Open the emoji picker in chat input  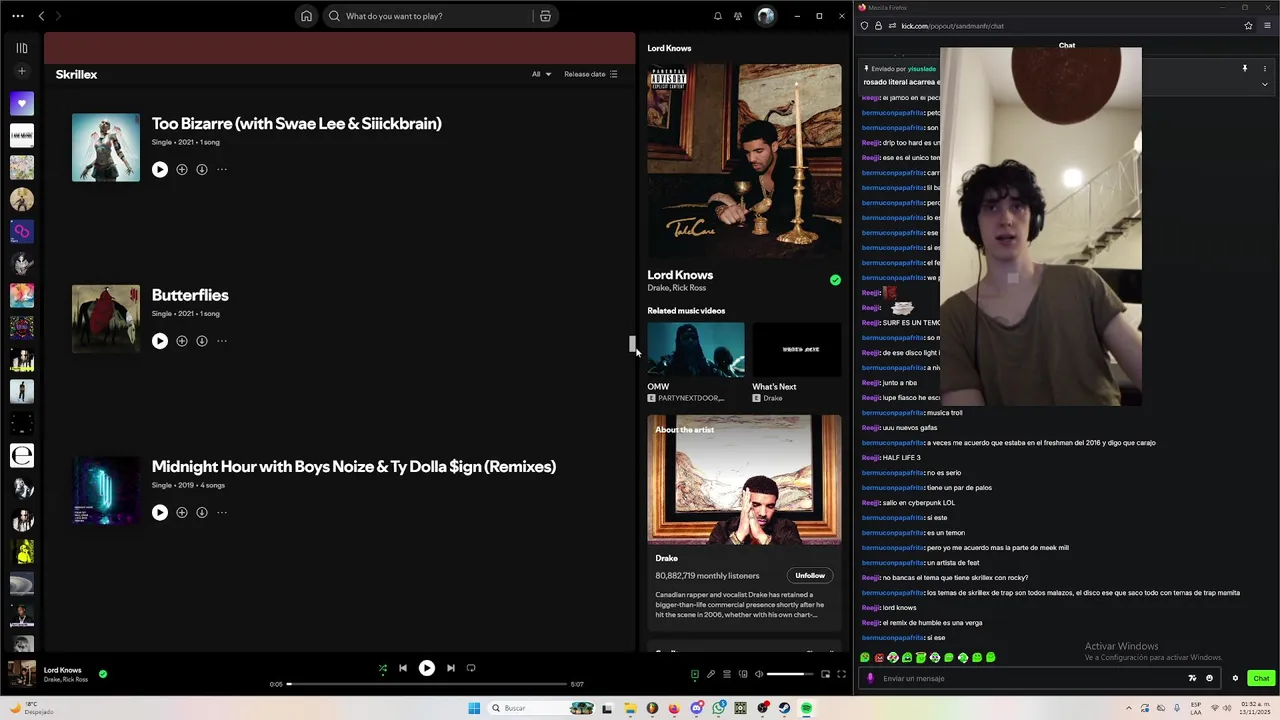tap(1209, 678)
